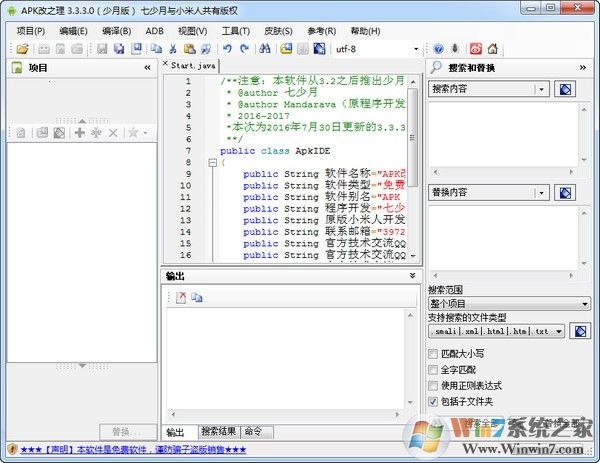Viewport: 600px width, 463px height.
Task: Click the output panel horizontal scrollbar
Action: [x=285, y=414]
